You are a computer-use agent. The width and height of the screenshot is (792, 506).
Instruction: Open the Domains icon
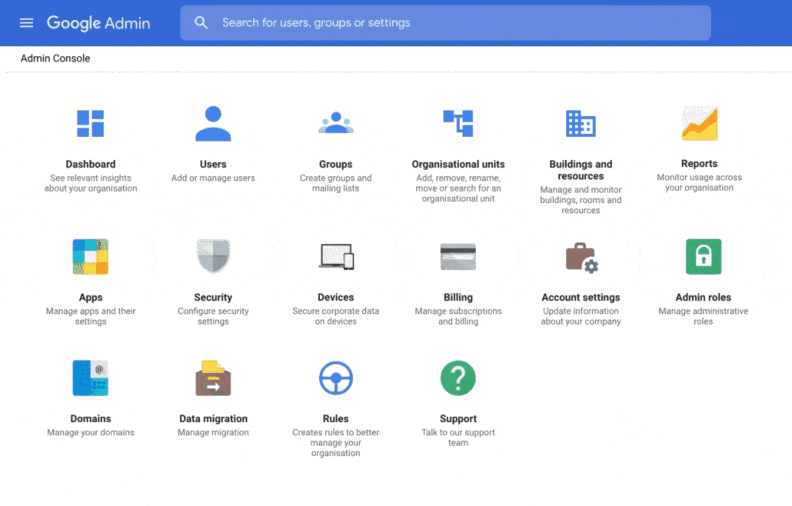pyautogui.click(x=90, y=378)
